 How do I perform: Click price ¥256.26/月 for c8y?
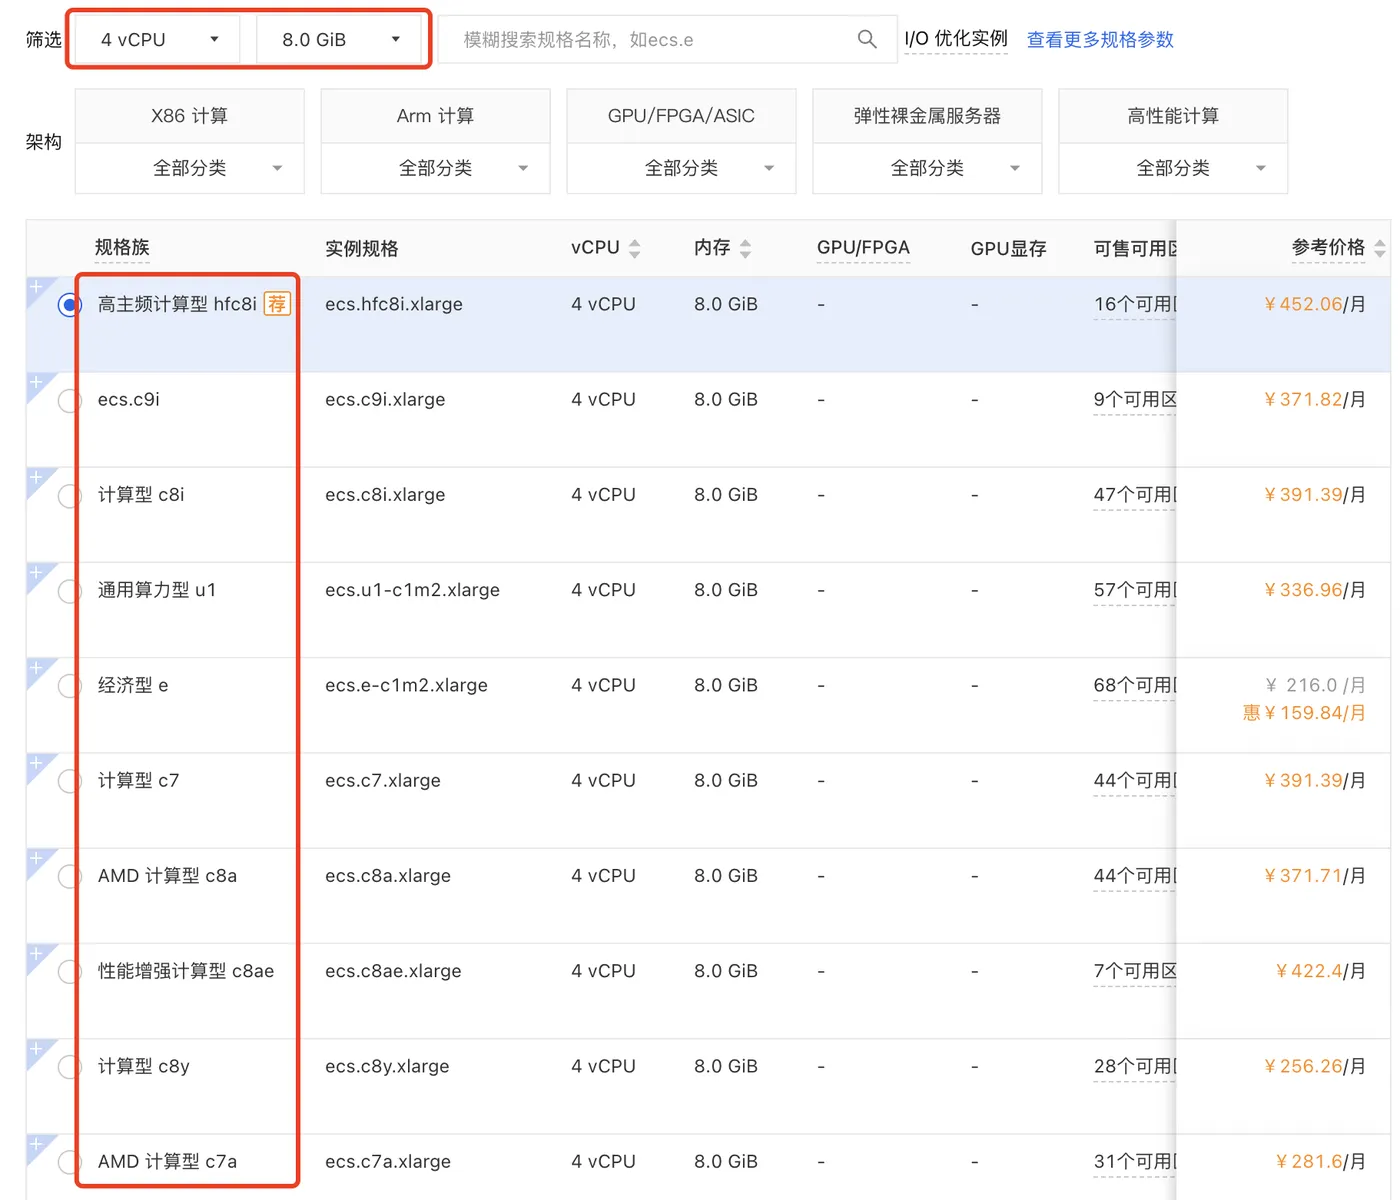1314,1066
